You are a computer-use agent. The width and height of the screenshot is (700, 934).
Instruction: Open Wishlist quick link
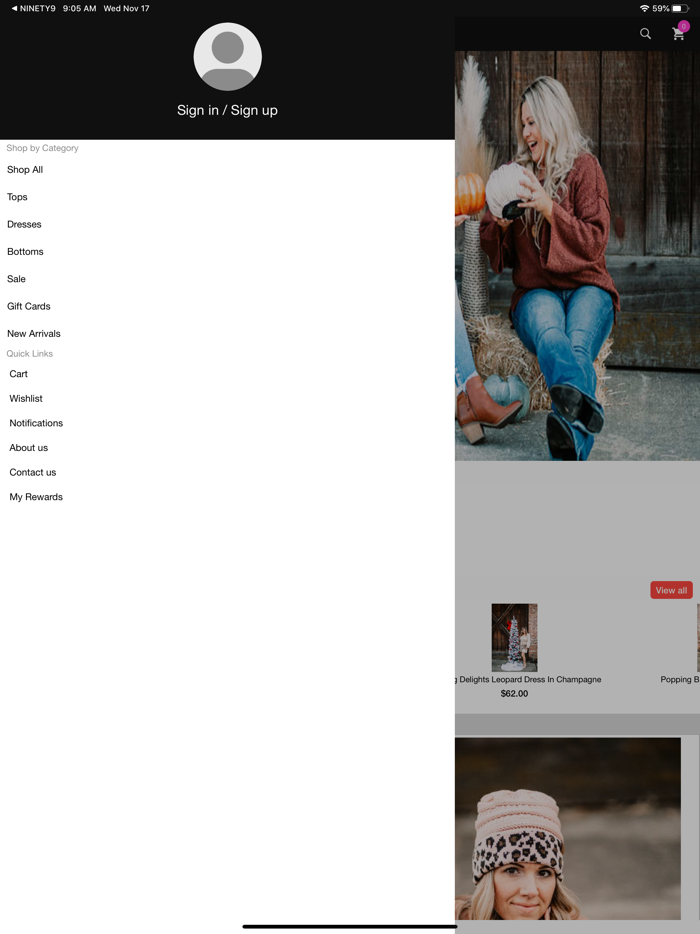click(x=26, y=398)
